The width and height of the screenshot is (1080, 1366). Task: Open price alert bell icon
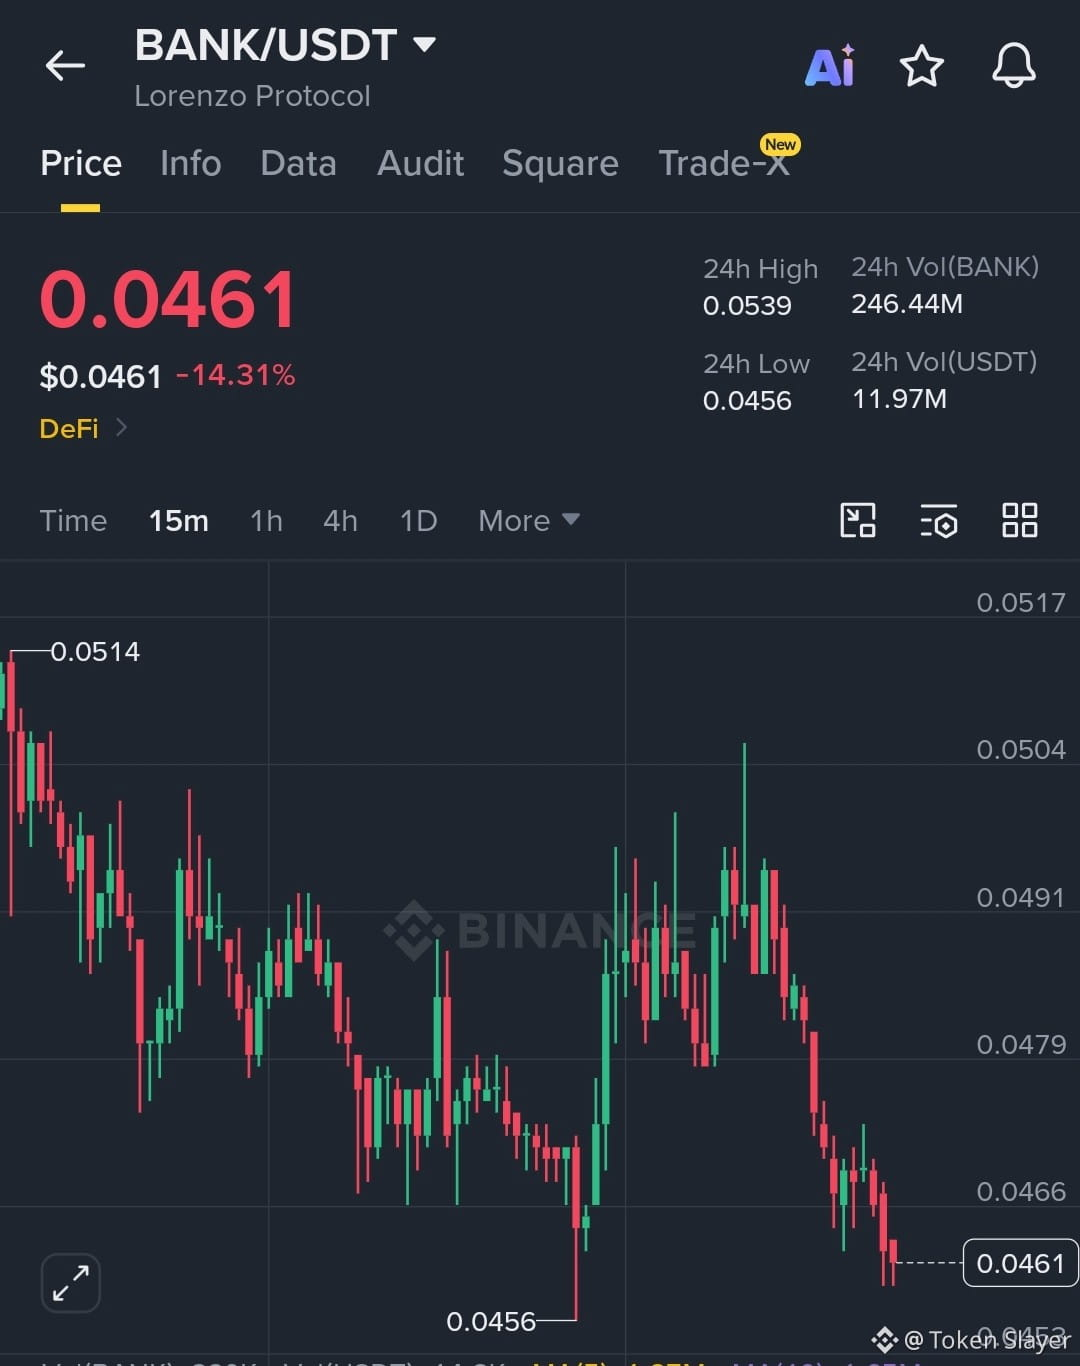tap(1013, 66)
